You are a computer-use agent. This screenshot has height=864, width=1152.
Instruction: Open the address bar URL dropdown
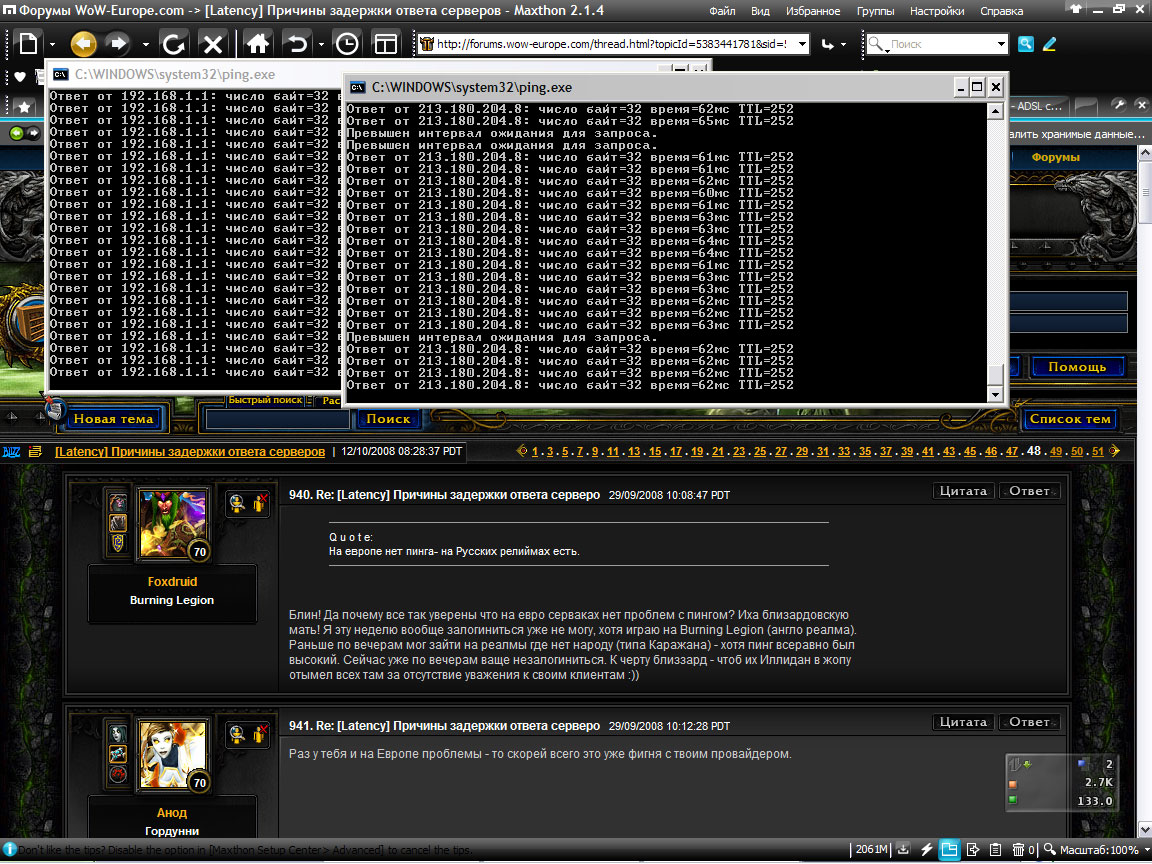(x=802, y=44)
